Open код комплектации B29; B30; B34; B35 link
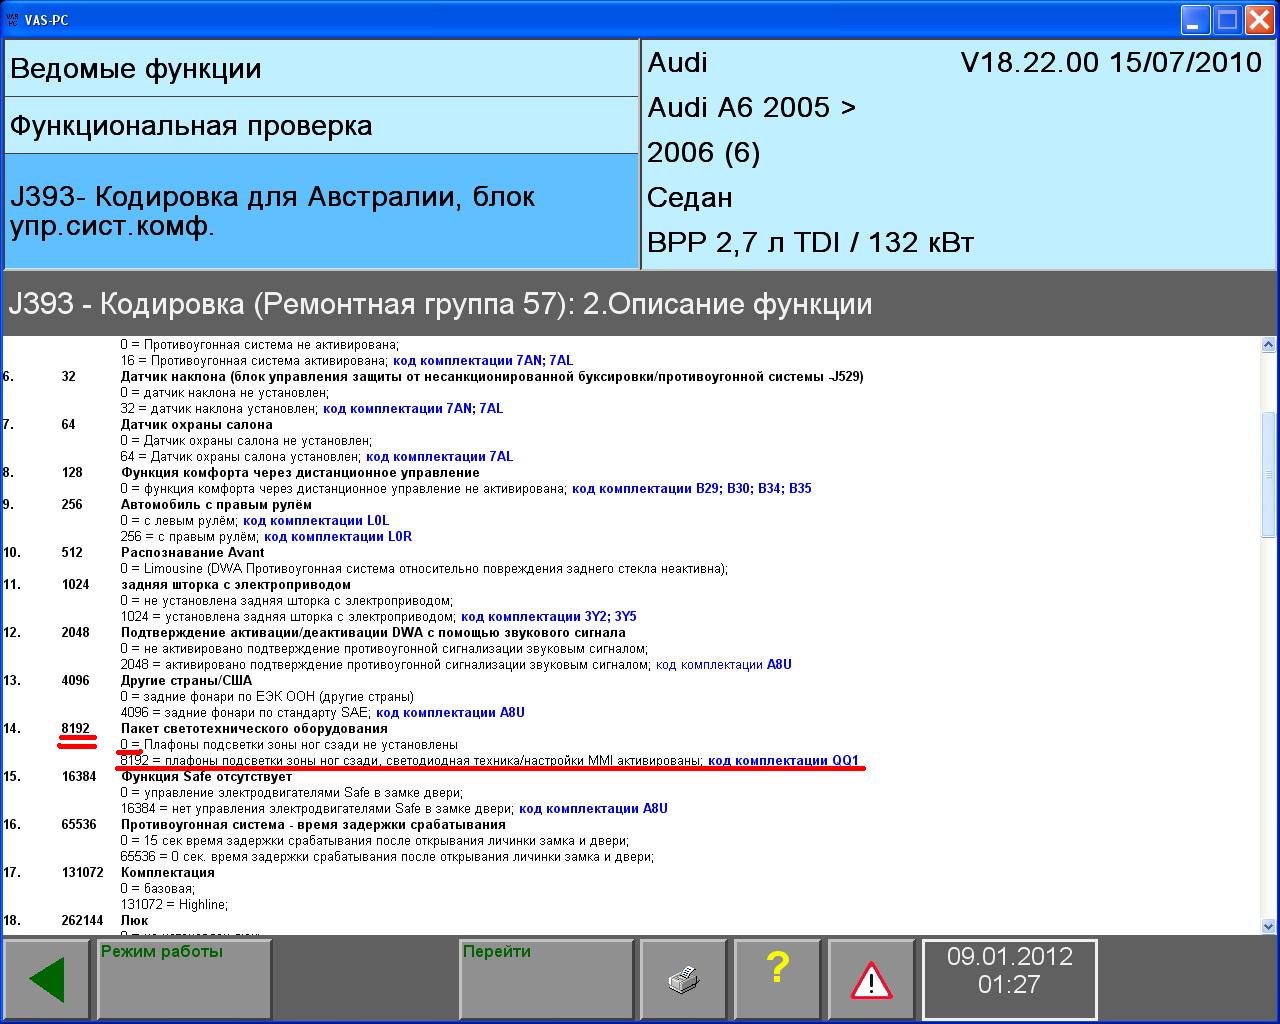The width and height of the screenshot is (1280, 1024). (692, 489)
